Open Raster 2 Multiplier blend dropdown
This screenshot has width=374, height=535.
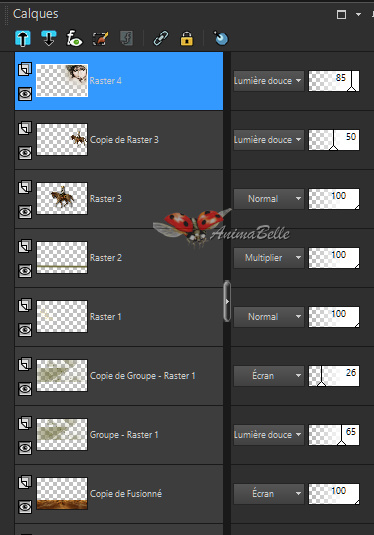(269, 258)
